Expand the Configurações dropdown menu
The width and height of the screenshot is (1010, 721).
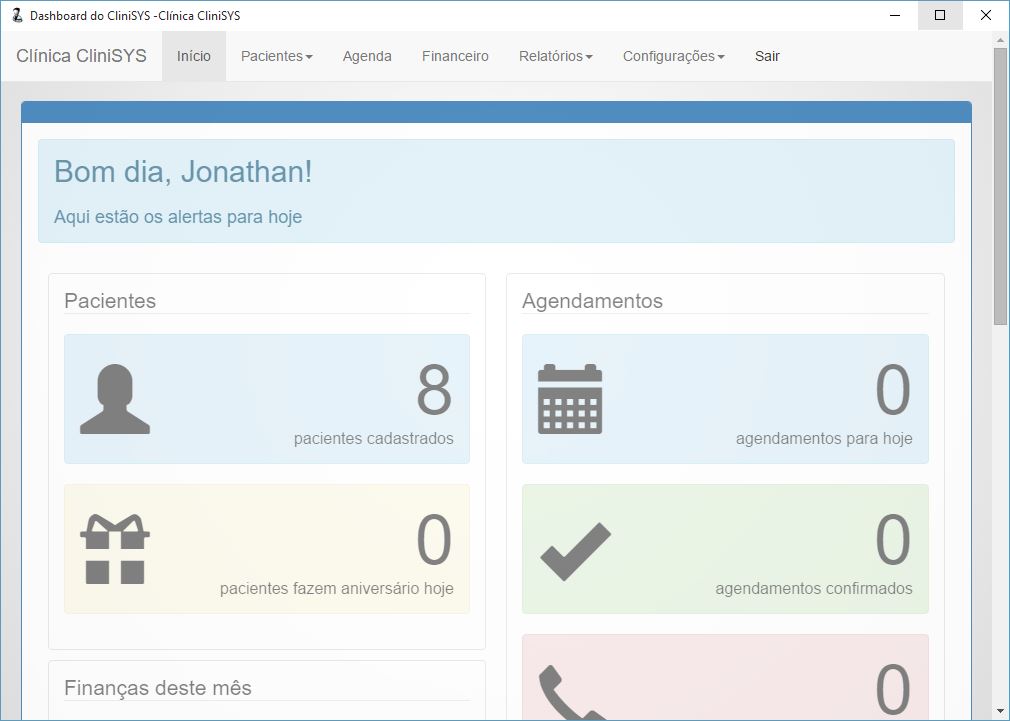(673, 56)
